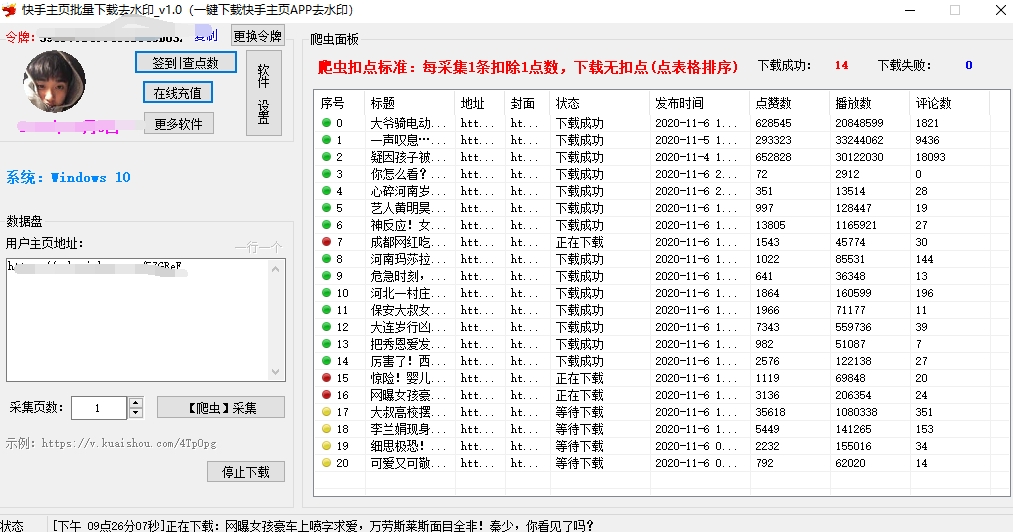Click green status dot of row 0
The height and width of the screenshot is (532, 1013).
[x=326, y=122]
